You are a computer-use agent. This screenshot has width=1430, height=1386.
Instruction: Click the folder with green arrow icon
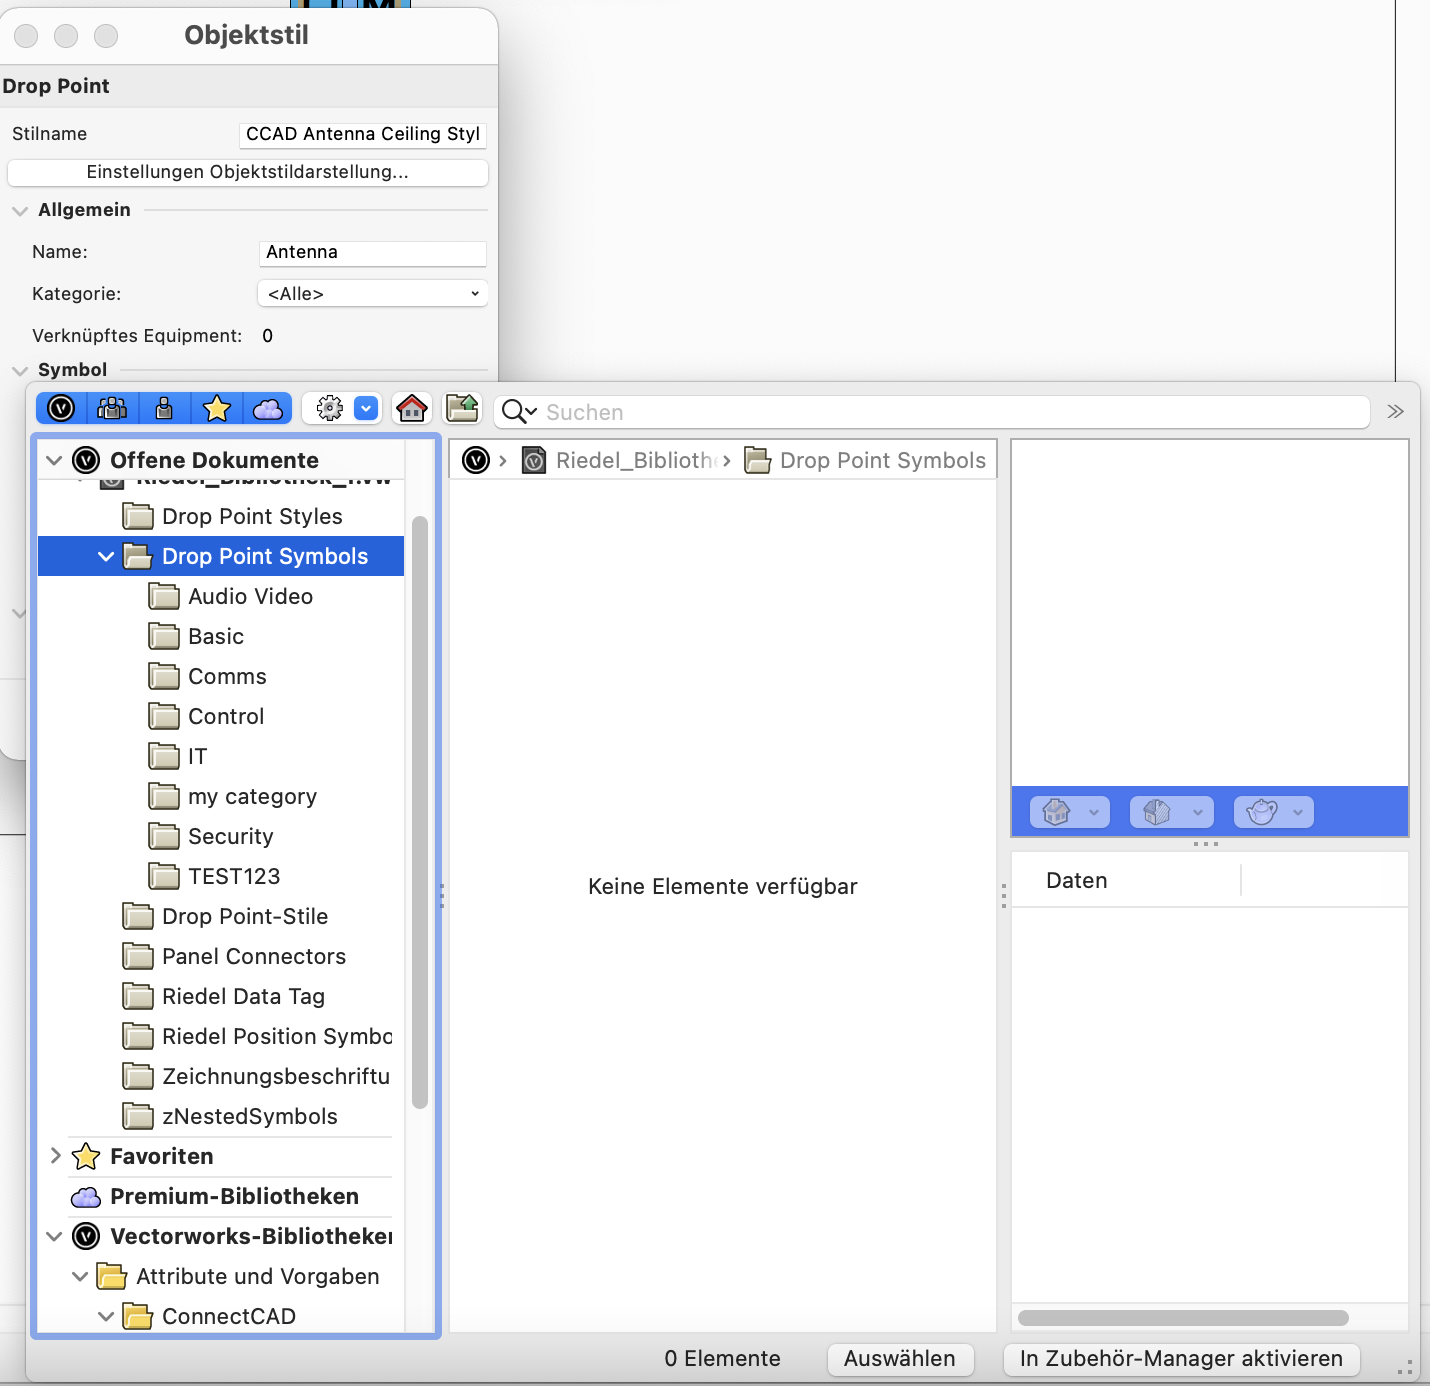coord(462,408)
